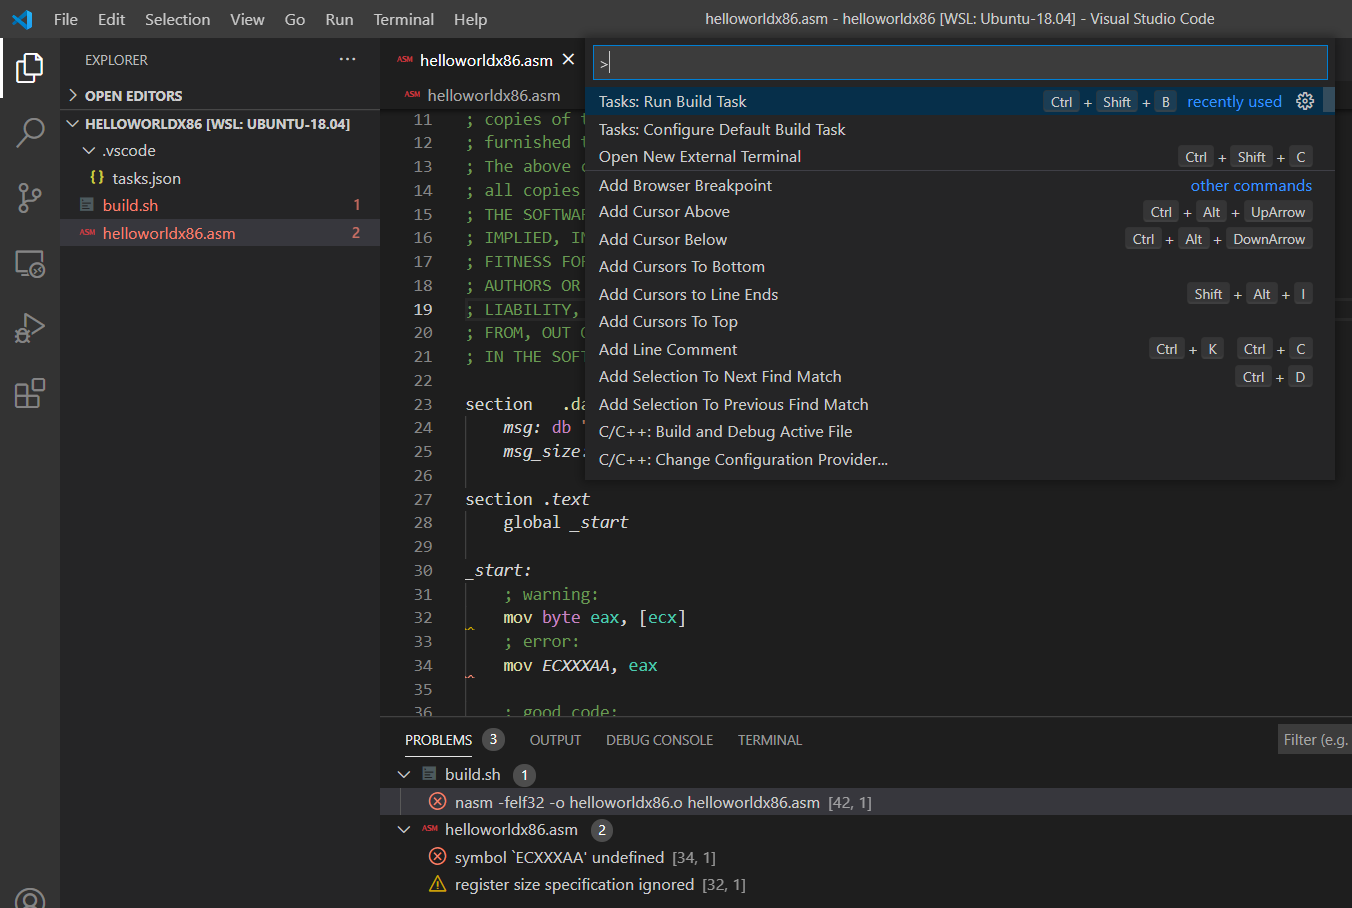
Task: Click gear icon beside Run Build Task
Action: [x=1305, y=101]
